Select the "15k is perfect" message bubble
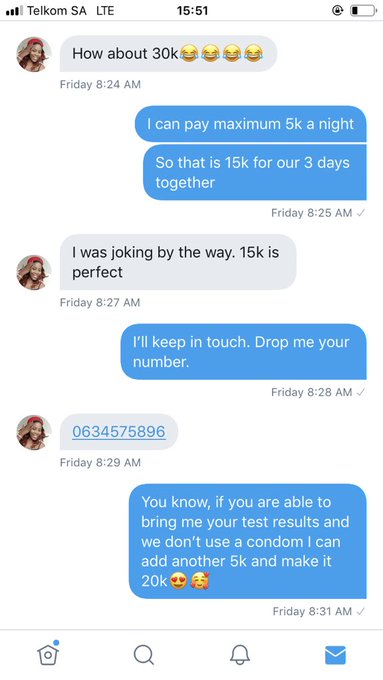Screen dimensions: 383x680 click(x=178, y=262)
